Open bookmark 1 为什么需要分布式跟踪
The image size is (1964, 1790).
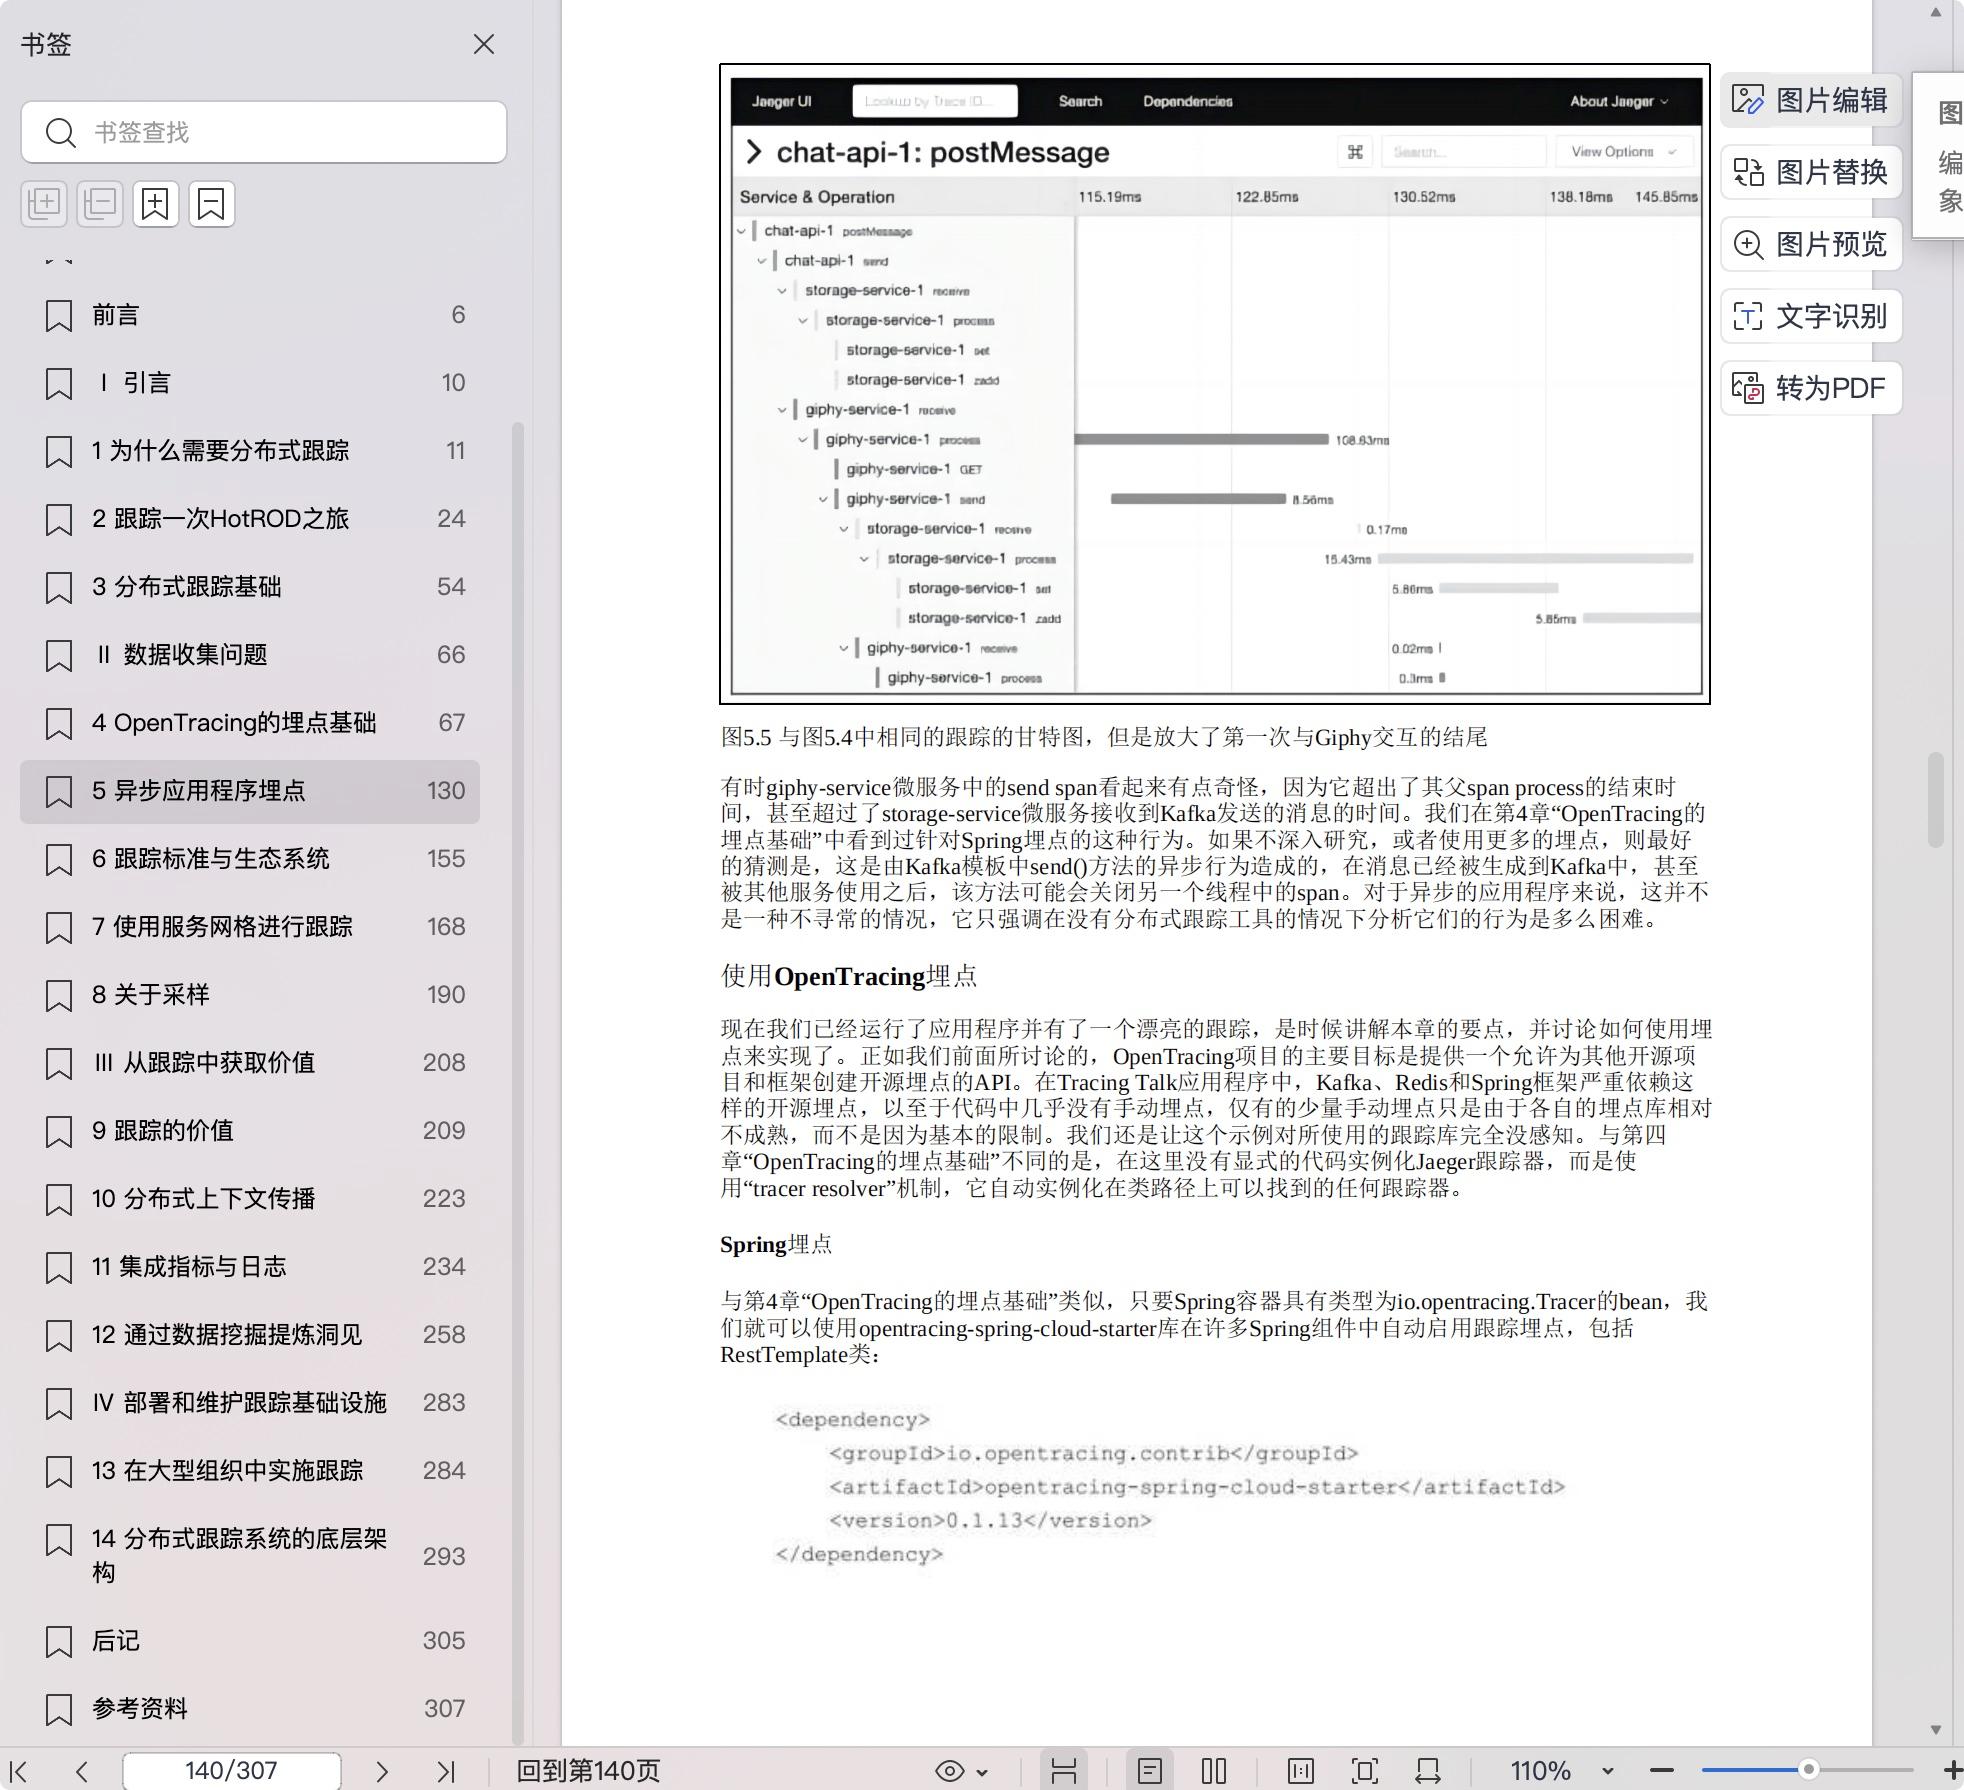(x=250, y=451)
